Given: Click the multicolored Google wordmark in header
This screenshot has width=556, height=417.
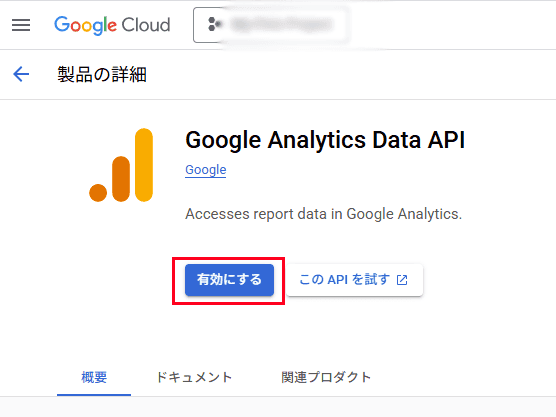Looking at the screenshot, I should 85,26.
